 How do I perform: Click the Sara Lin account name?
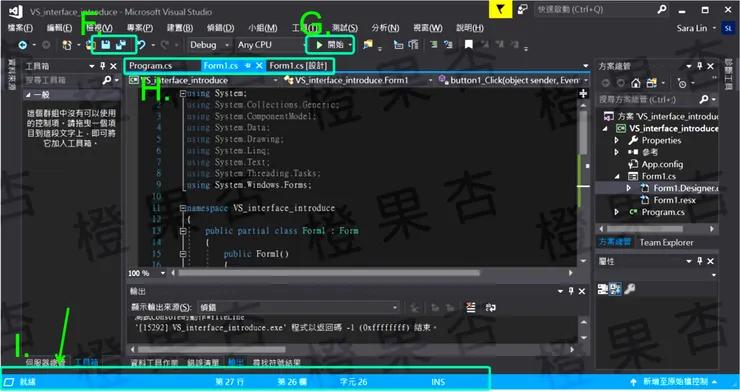(692, 28)
